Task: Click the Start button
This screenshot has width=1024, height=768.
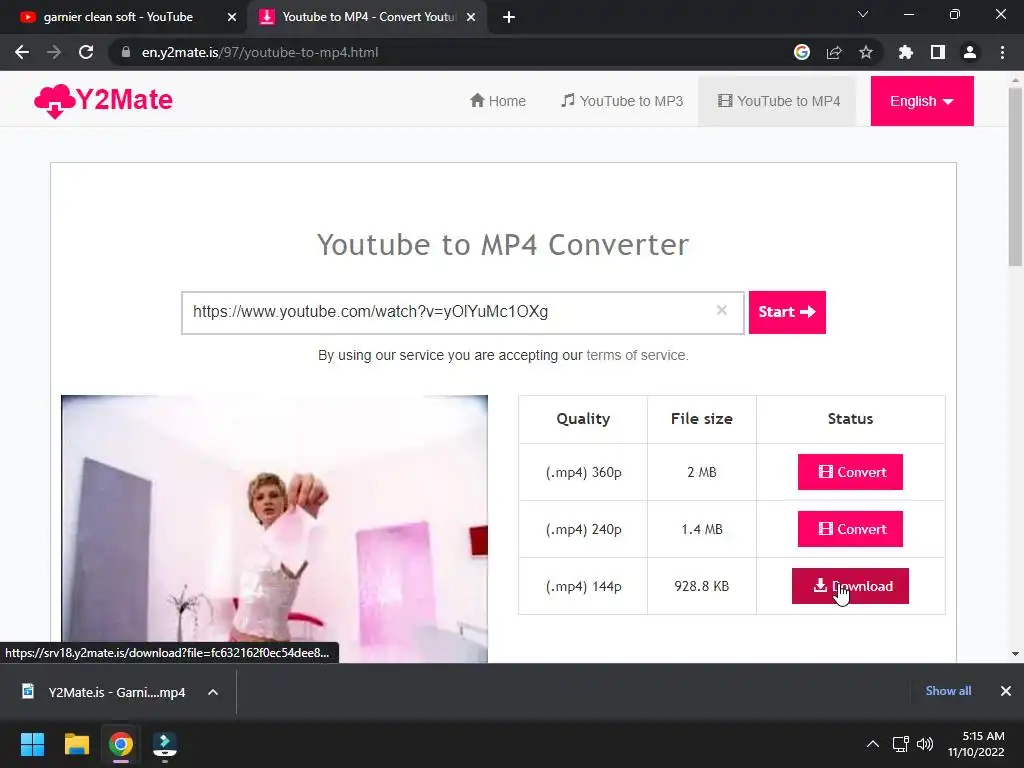Action: pyautogui.click(x=787, y=312)
